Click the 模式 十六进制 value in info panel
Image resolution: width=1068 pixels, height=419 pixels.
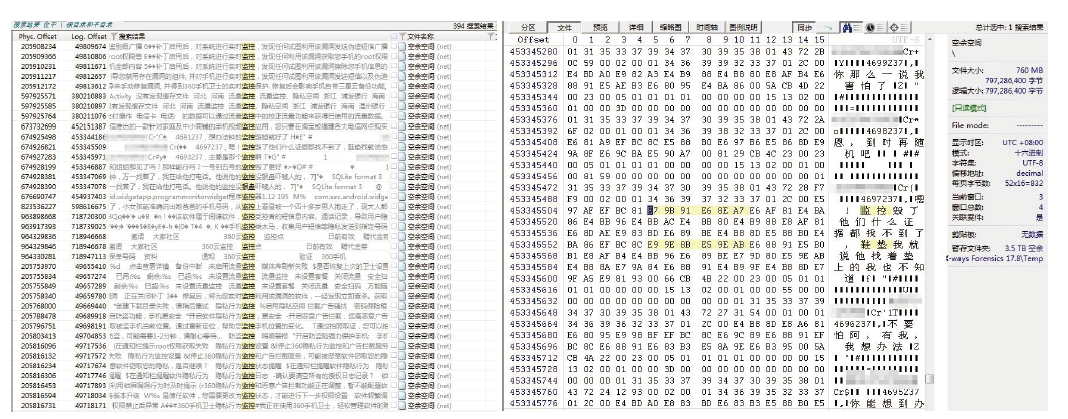point(1031,154)
